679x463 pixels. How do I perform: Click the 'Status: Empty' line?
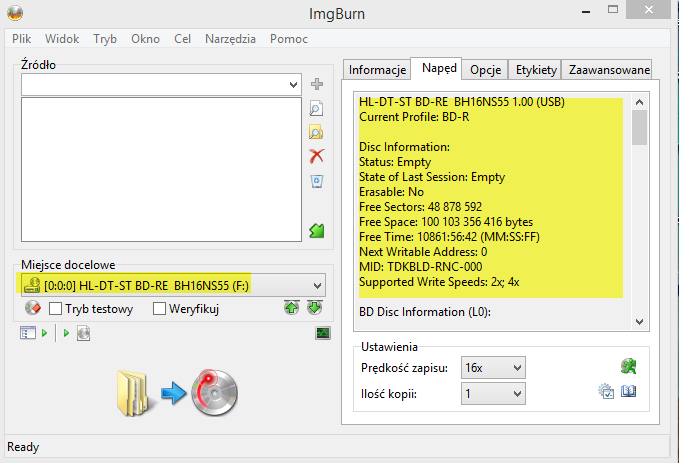(x=395, y=162)
